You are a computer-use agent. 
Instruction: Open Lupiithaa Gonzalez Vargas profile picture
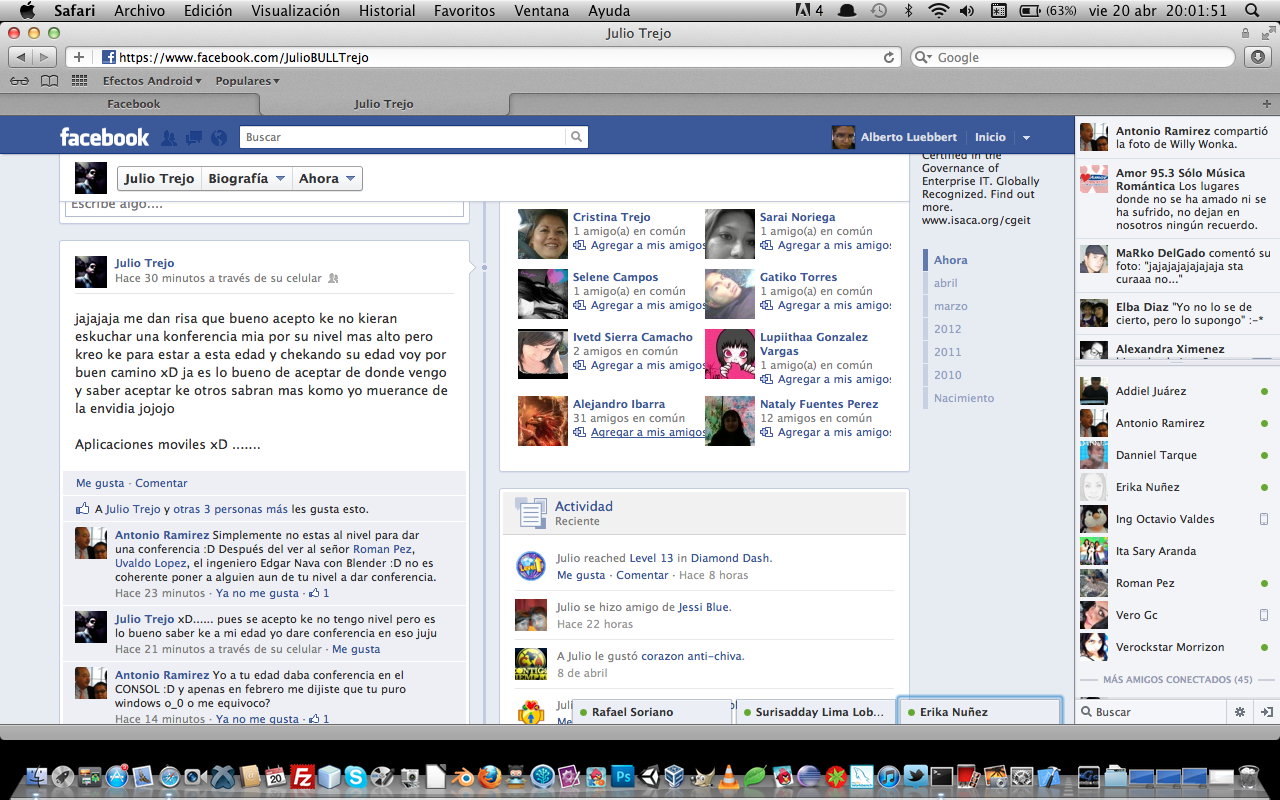click(x=730, y=354)
